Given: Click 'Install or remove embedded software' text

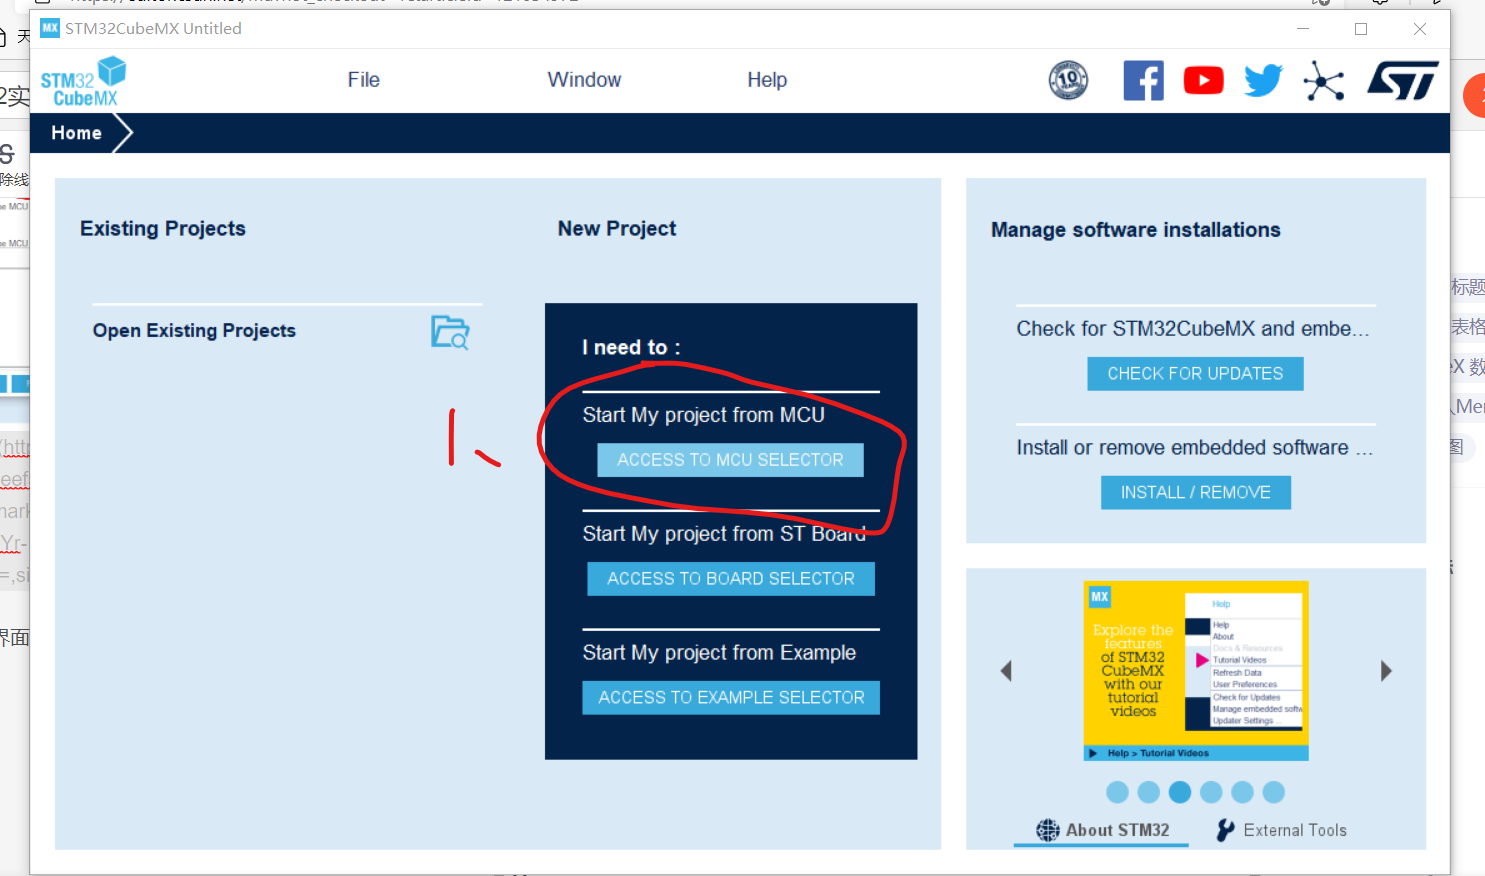Looking at the screenshot, I should pos(1195,448).
